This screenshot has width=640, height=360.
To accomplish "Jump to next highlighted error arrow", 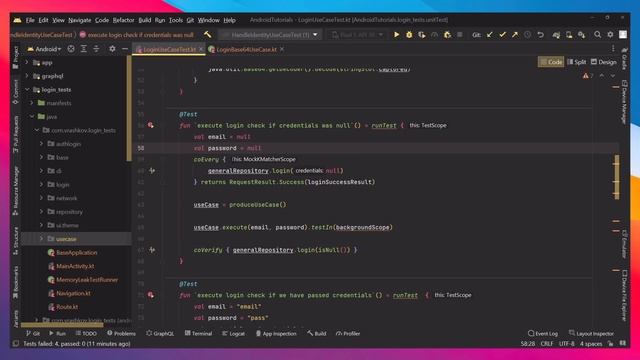I will pyautogui.click(x=613, y=76).
